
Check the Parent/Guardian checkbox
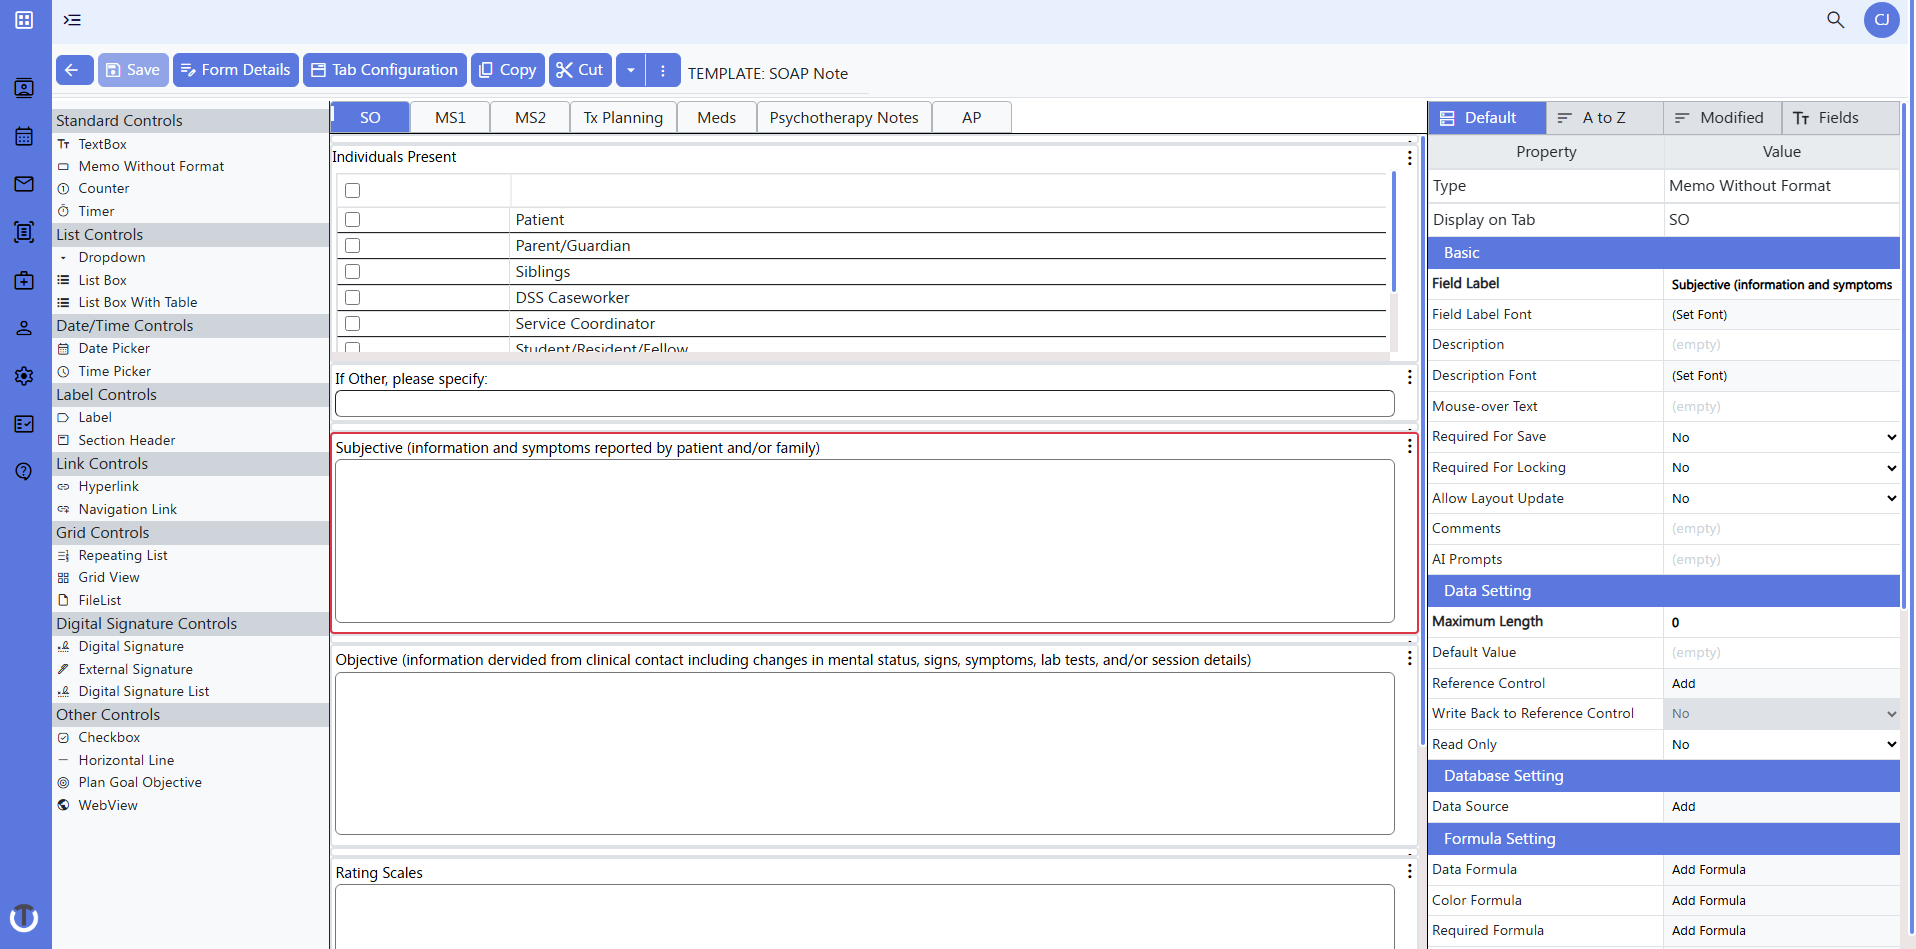click(x=351, y=245)
